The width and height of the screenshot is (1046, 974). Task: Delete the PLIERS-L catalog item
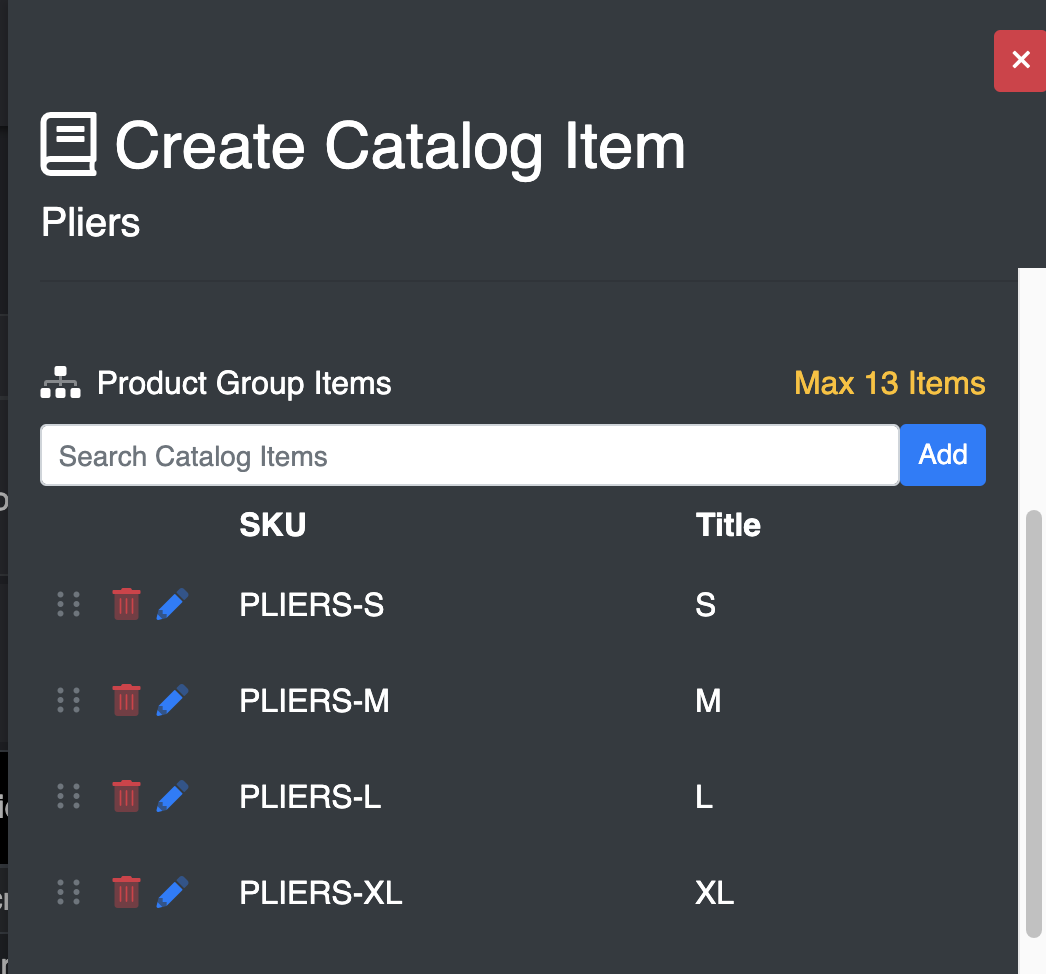[126, 796]
